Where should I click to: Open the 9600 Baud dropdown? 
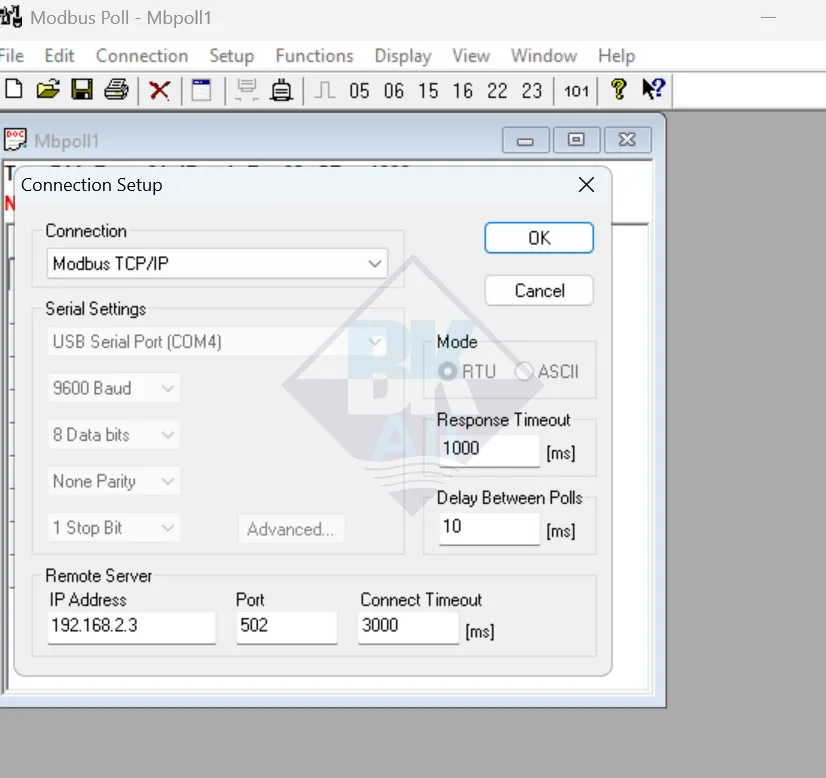[113, 388]
